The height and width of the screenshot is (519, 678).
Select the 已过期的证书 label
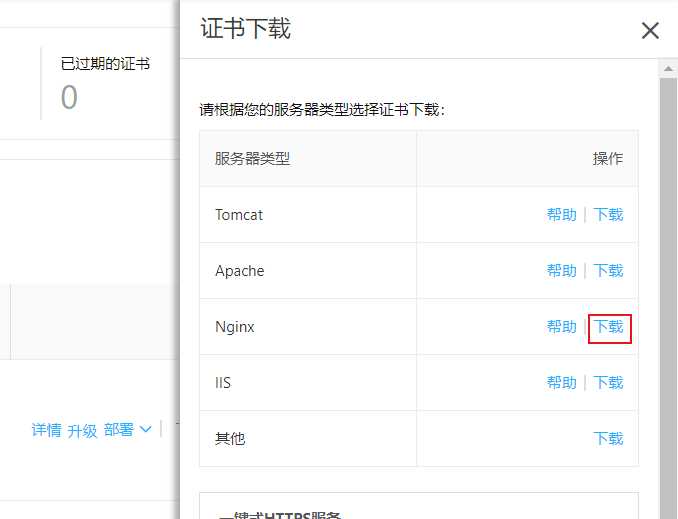pos(105,64)
